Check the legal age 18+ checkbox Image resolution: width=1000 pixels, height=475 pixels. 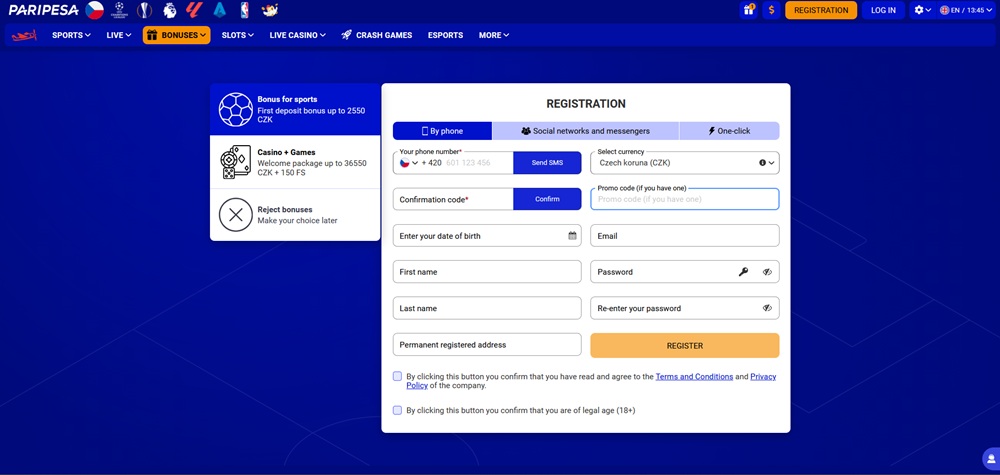397,410
